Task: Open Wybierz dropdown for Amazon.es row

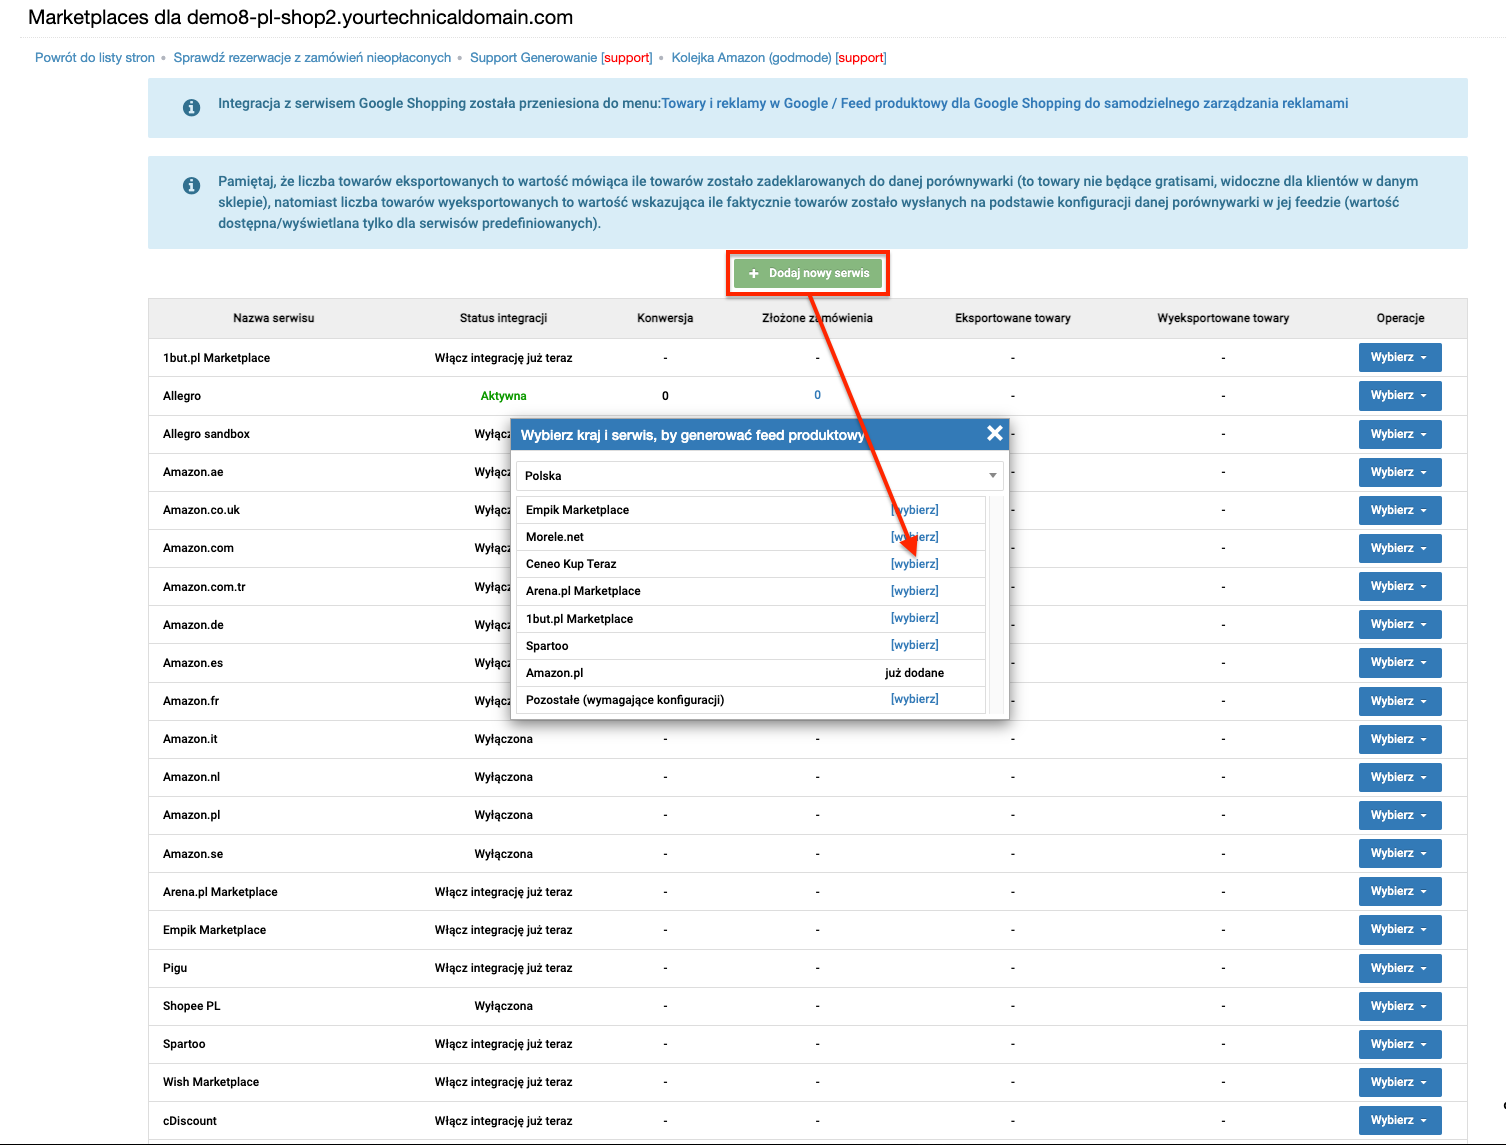Action: [1399, 662]
